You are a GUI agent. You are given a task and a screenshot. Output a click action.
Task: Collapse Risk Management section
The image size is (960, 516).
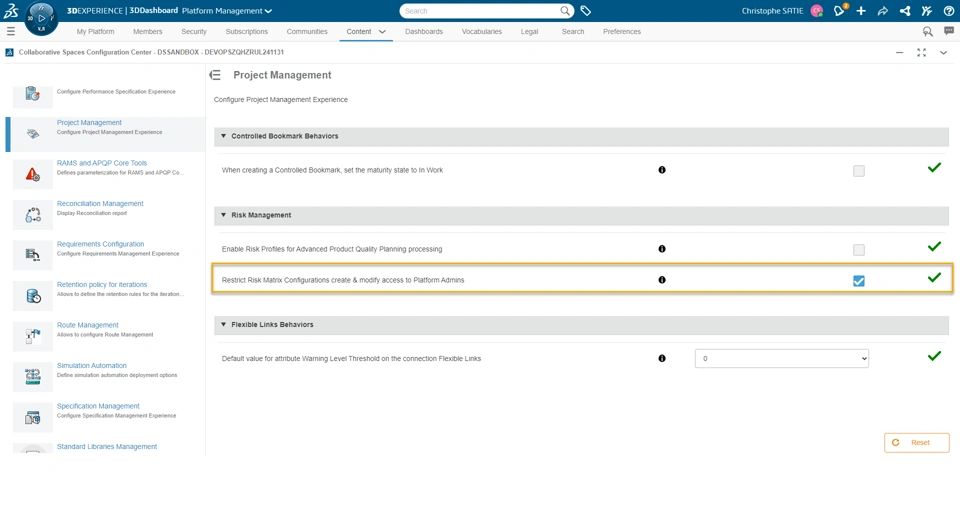click(x=223, y=215)
